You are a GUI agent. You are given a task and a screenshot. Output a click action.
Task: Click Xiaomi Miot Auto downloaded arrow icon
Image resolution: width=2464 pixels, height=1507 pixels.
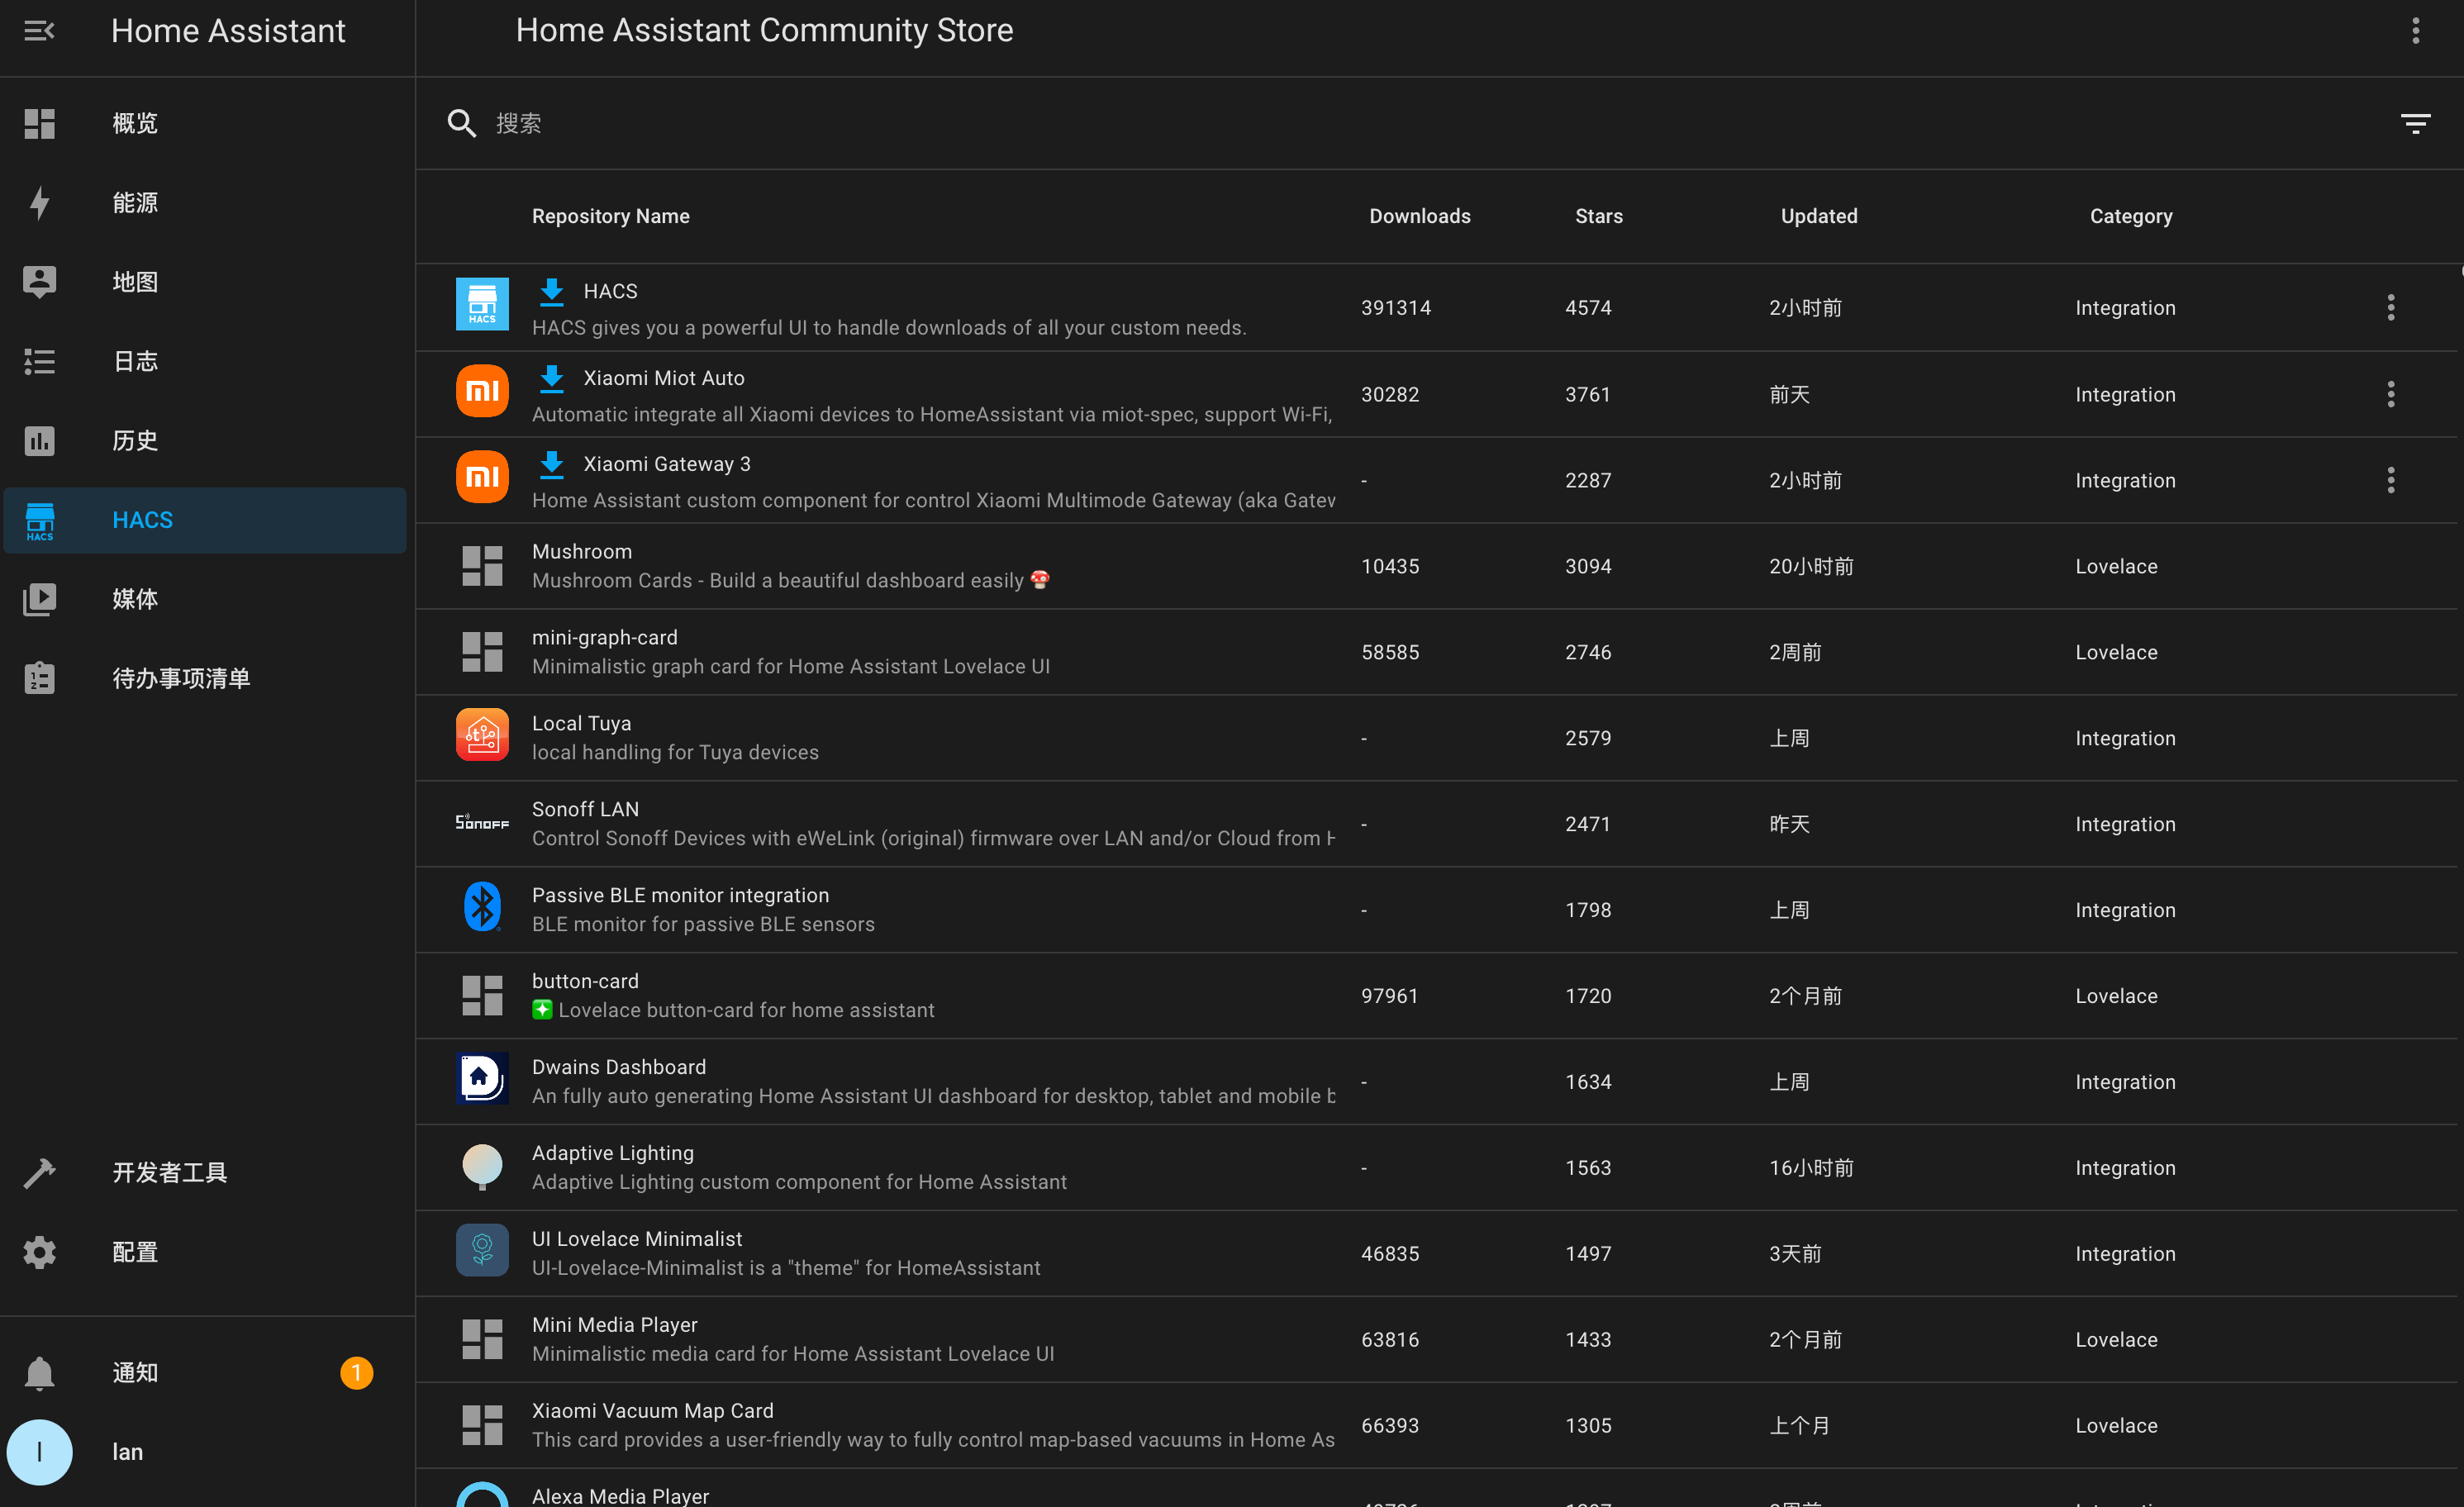(x=551, y=379)
